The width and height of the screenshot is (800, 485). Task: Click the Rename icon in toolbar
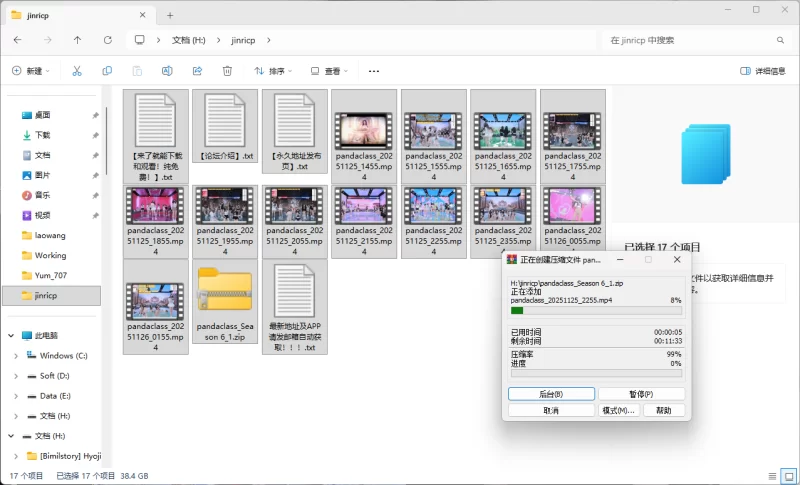pyautogui.click(x=167, y=71)
